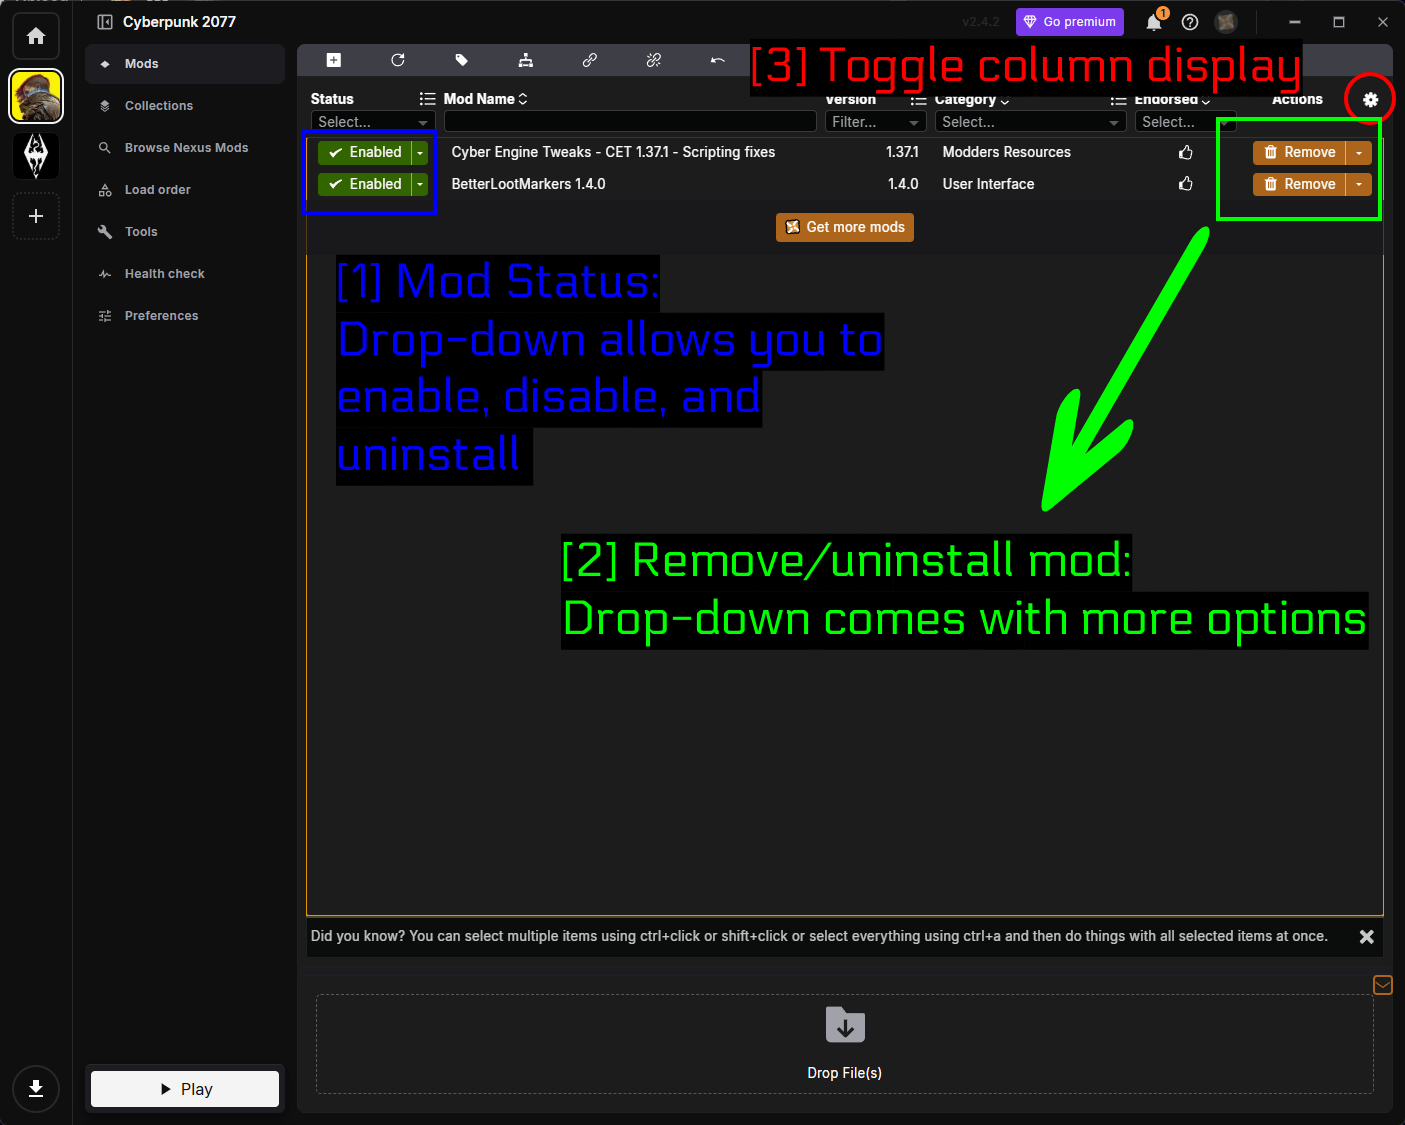Toggle Enabled status for BetterLootMarkers
Image resolution: width=1405 pixels, height=1125 pixels.
click(365, 184)
